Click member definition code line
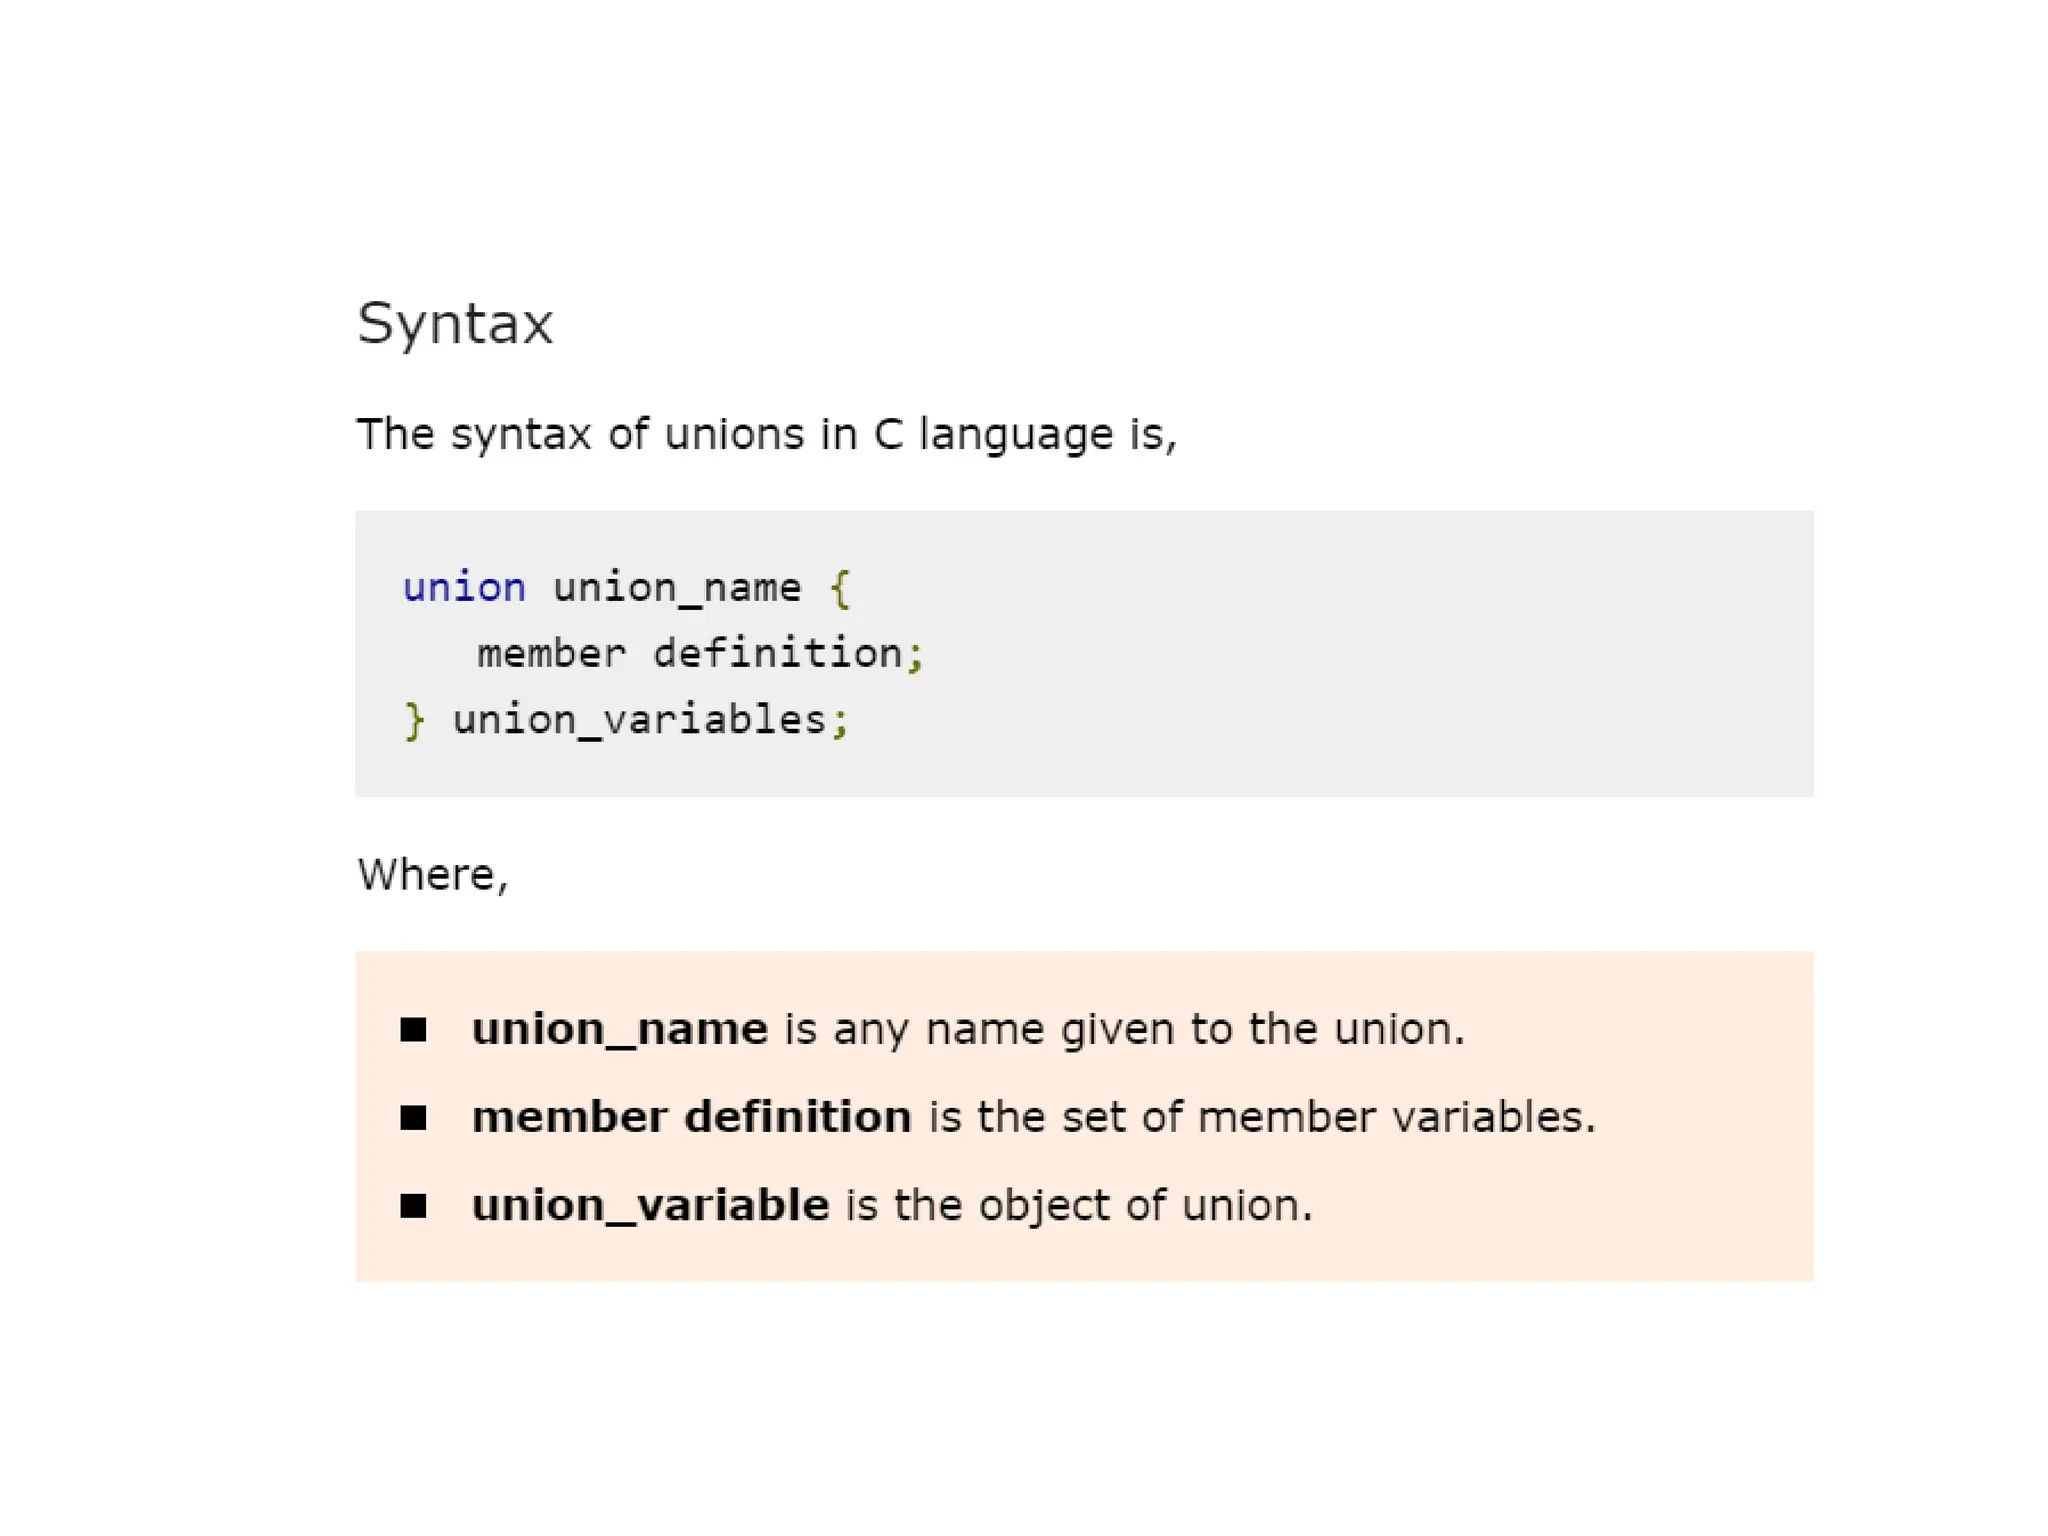This screenshot has height=1536, width=2048. pyautogui.click(x=690, y=654)
